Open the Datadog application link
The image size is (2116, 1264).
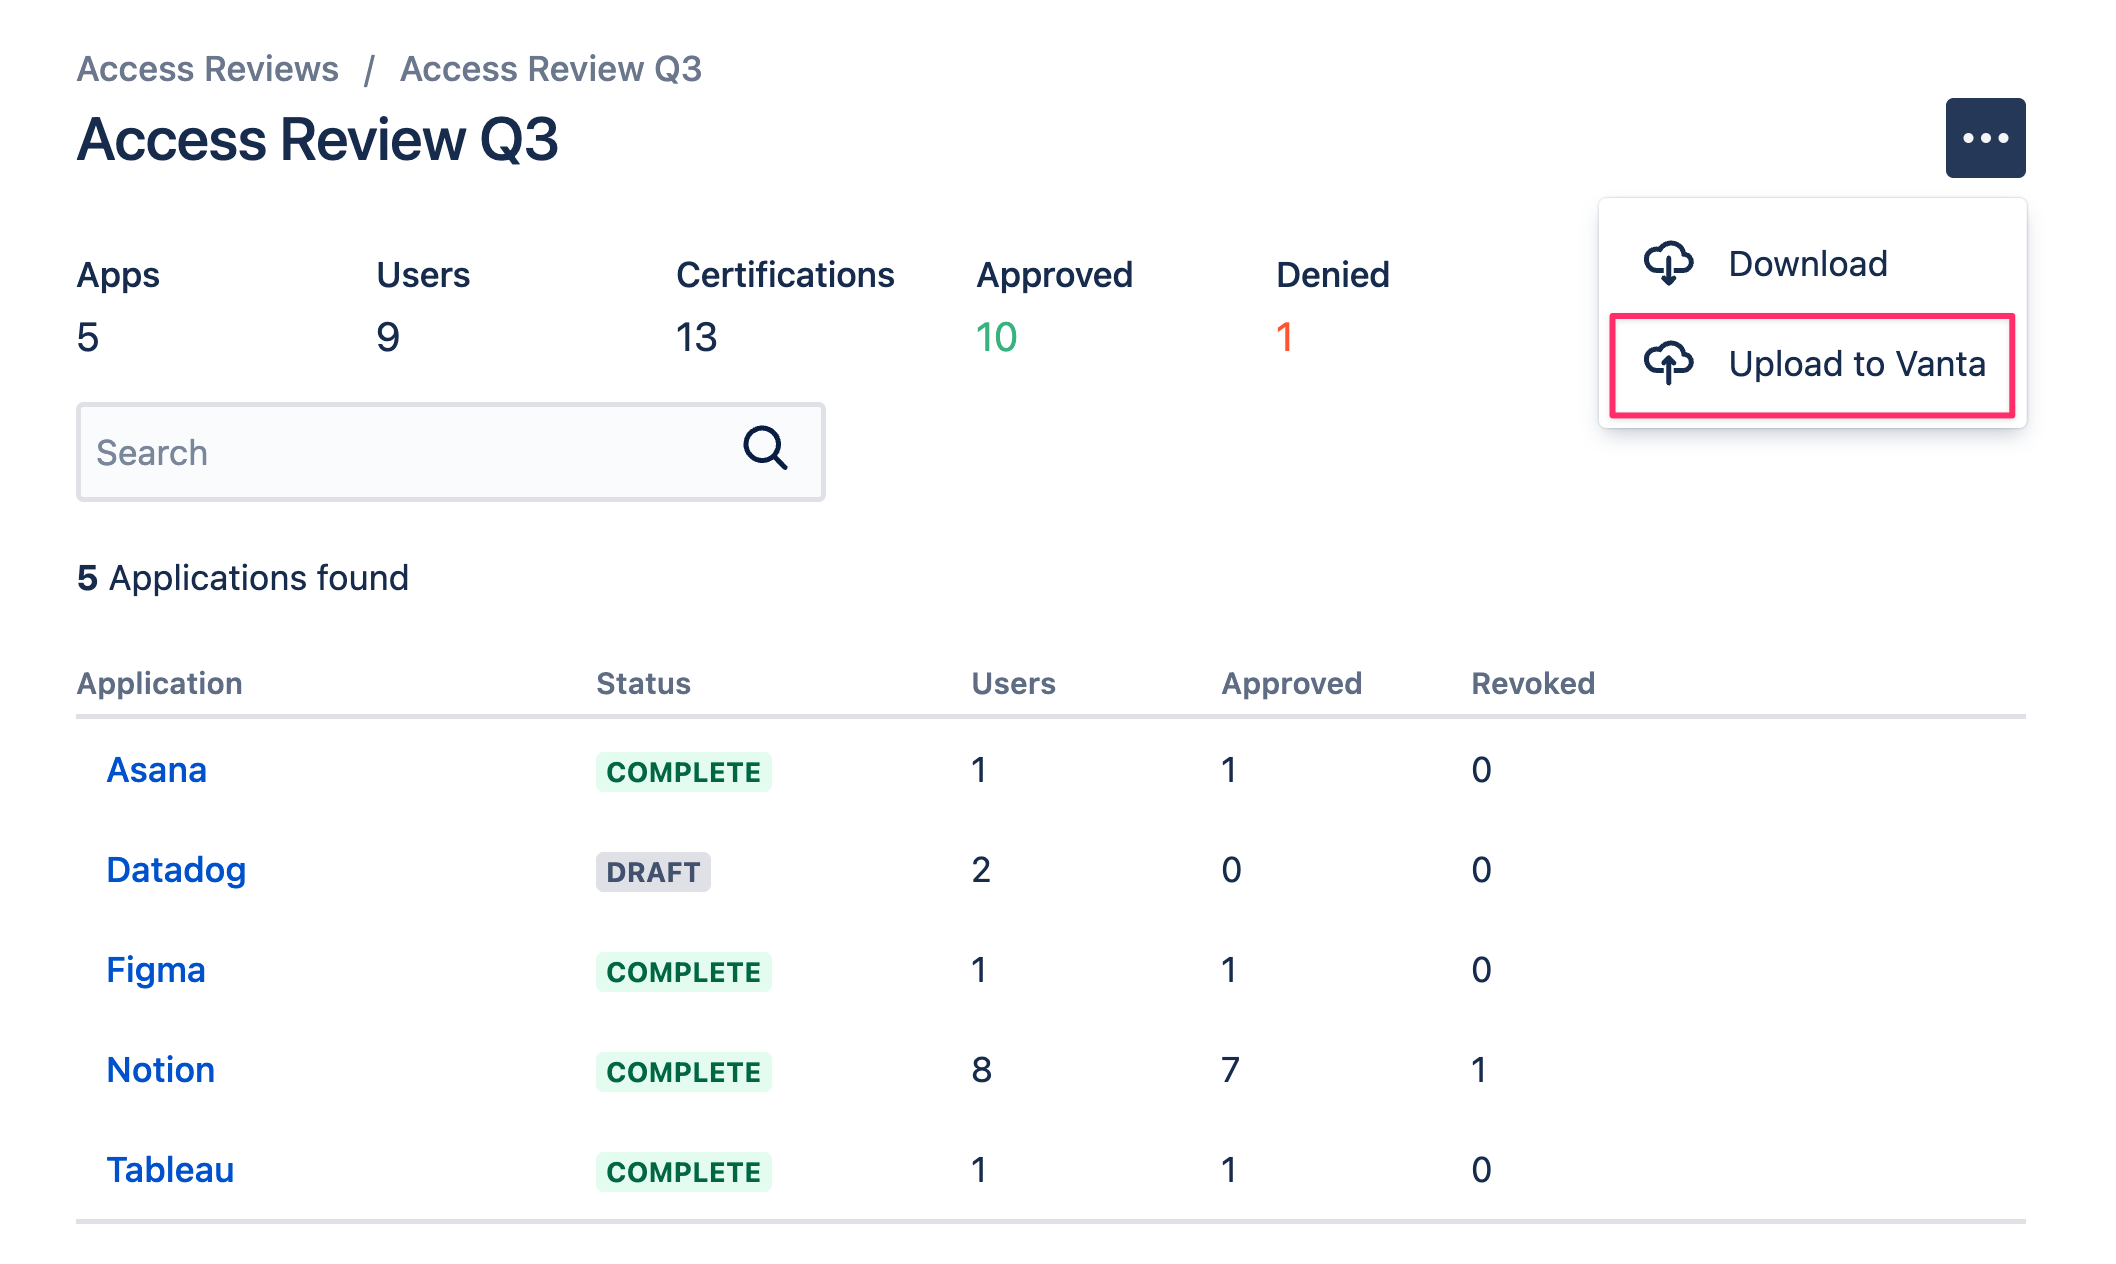click(176, 870)
